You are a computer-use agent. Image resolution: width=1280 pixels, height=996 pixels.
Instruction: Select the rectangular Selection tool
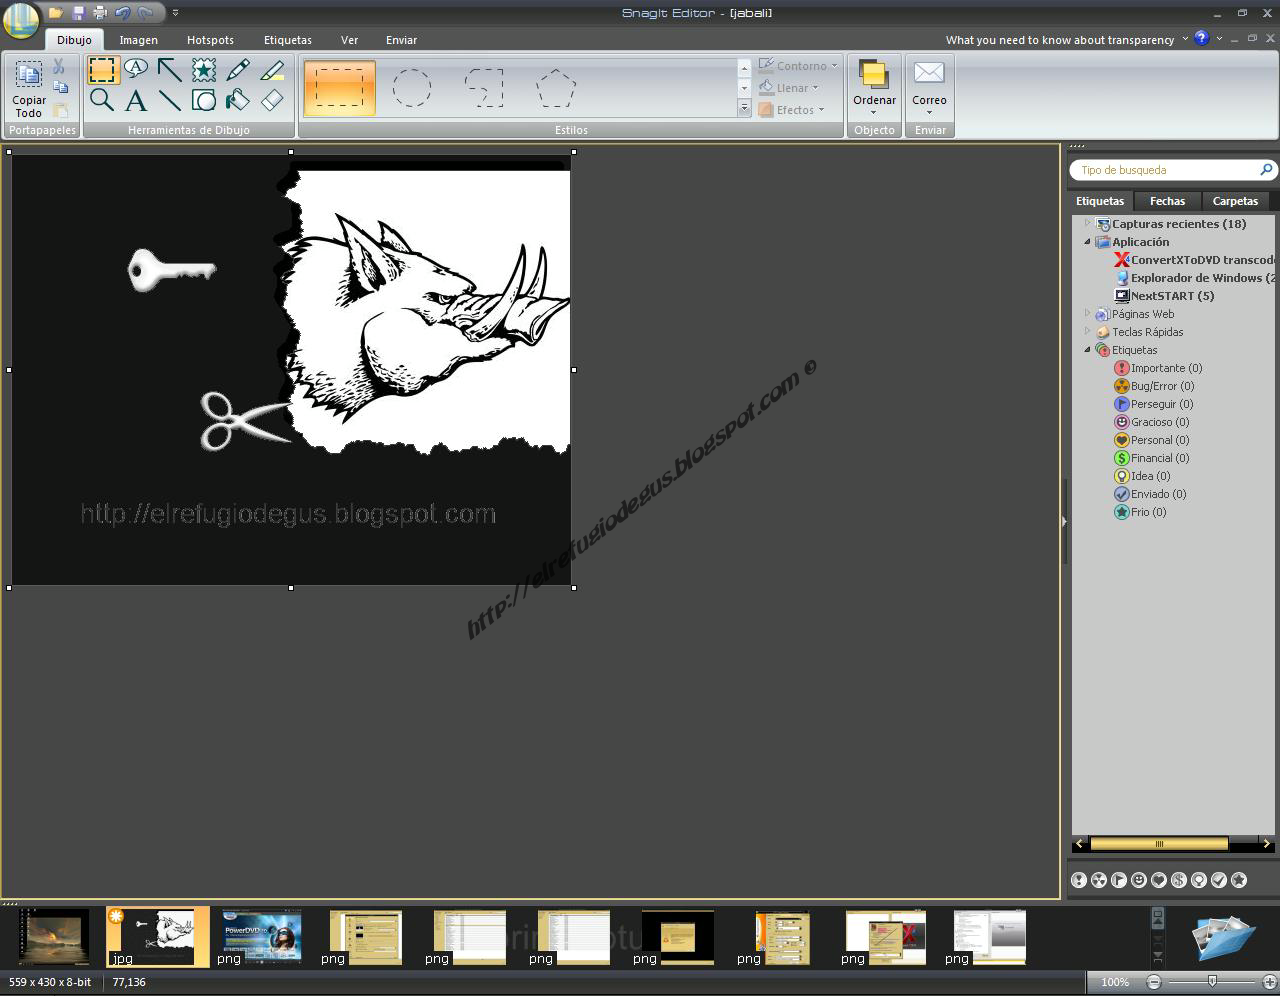tap(102, 69)
